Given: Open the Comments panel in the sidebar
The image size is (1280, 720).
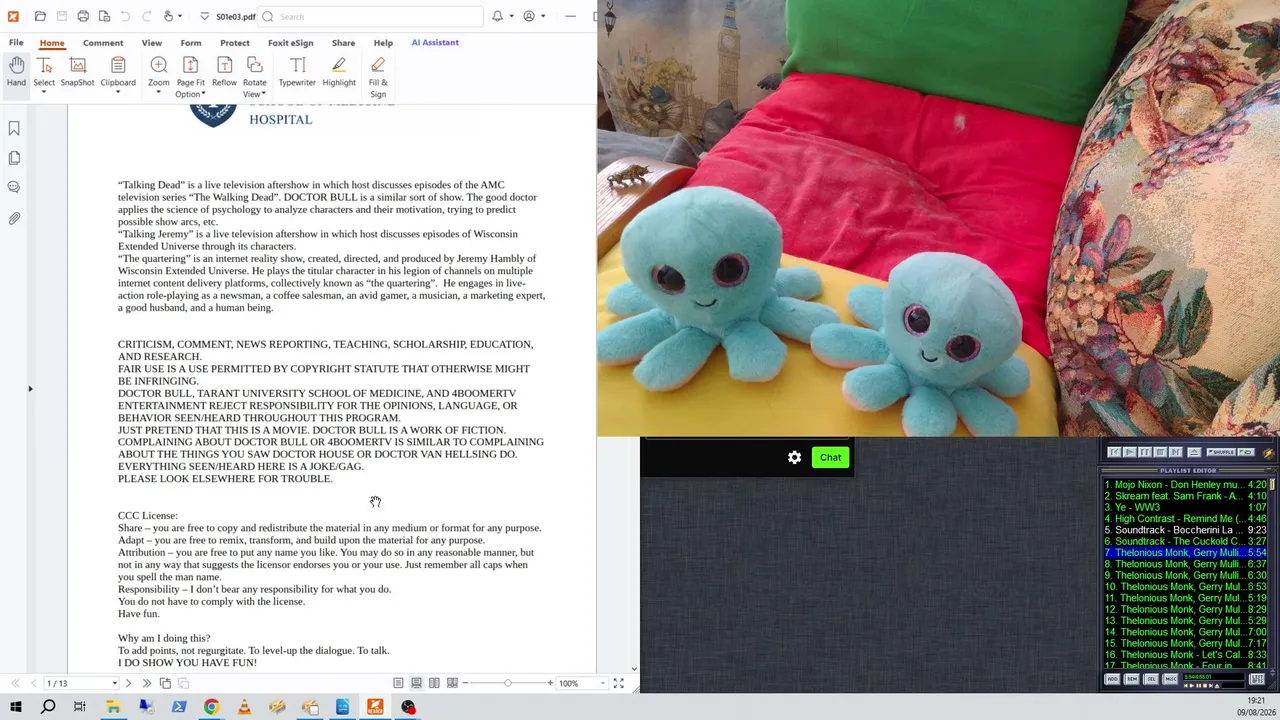Looking at the screenshot, I should pyautogui.click(x=14, y=187).
